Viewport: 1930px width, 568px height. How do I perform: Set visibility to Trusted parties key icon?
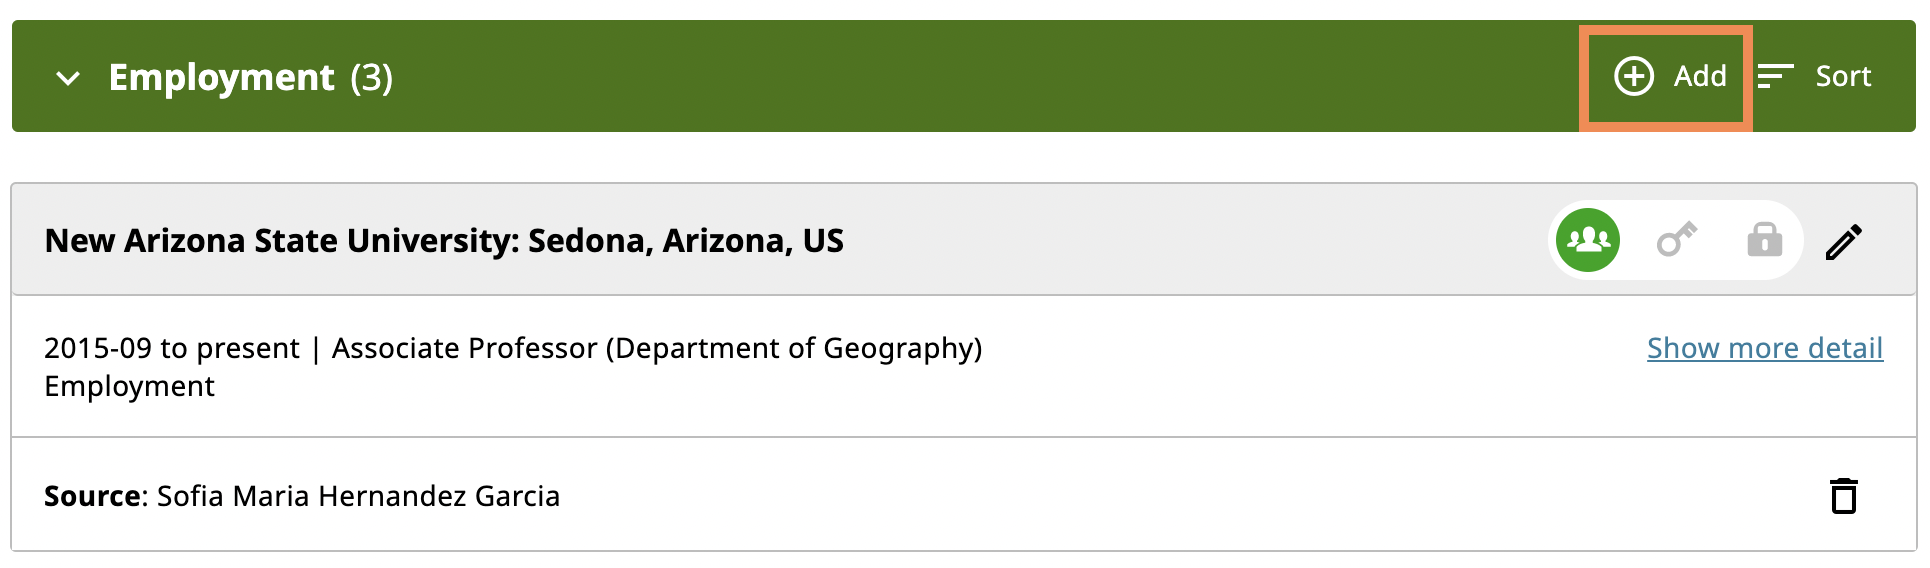[x=1677, y=240]
